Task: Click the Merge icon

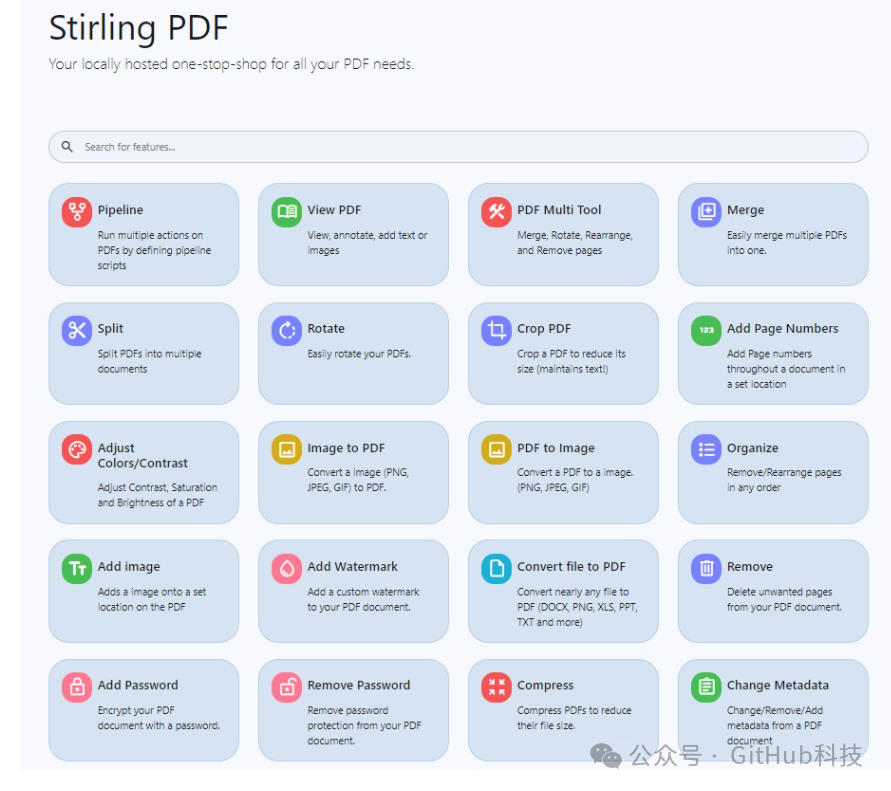Action: (706, 212)
